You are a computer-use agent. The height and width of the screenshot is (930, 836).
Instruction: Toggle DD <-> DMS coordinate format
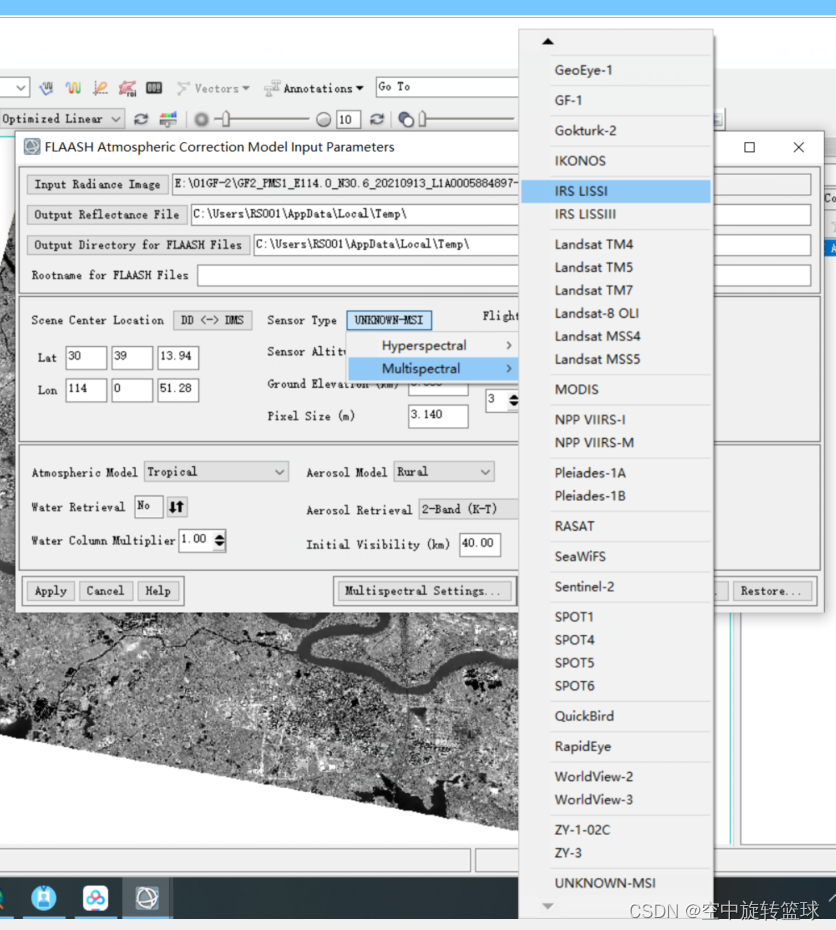coord(212,320)
